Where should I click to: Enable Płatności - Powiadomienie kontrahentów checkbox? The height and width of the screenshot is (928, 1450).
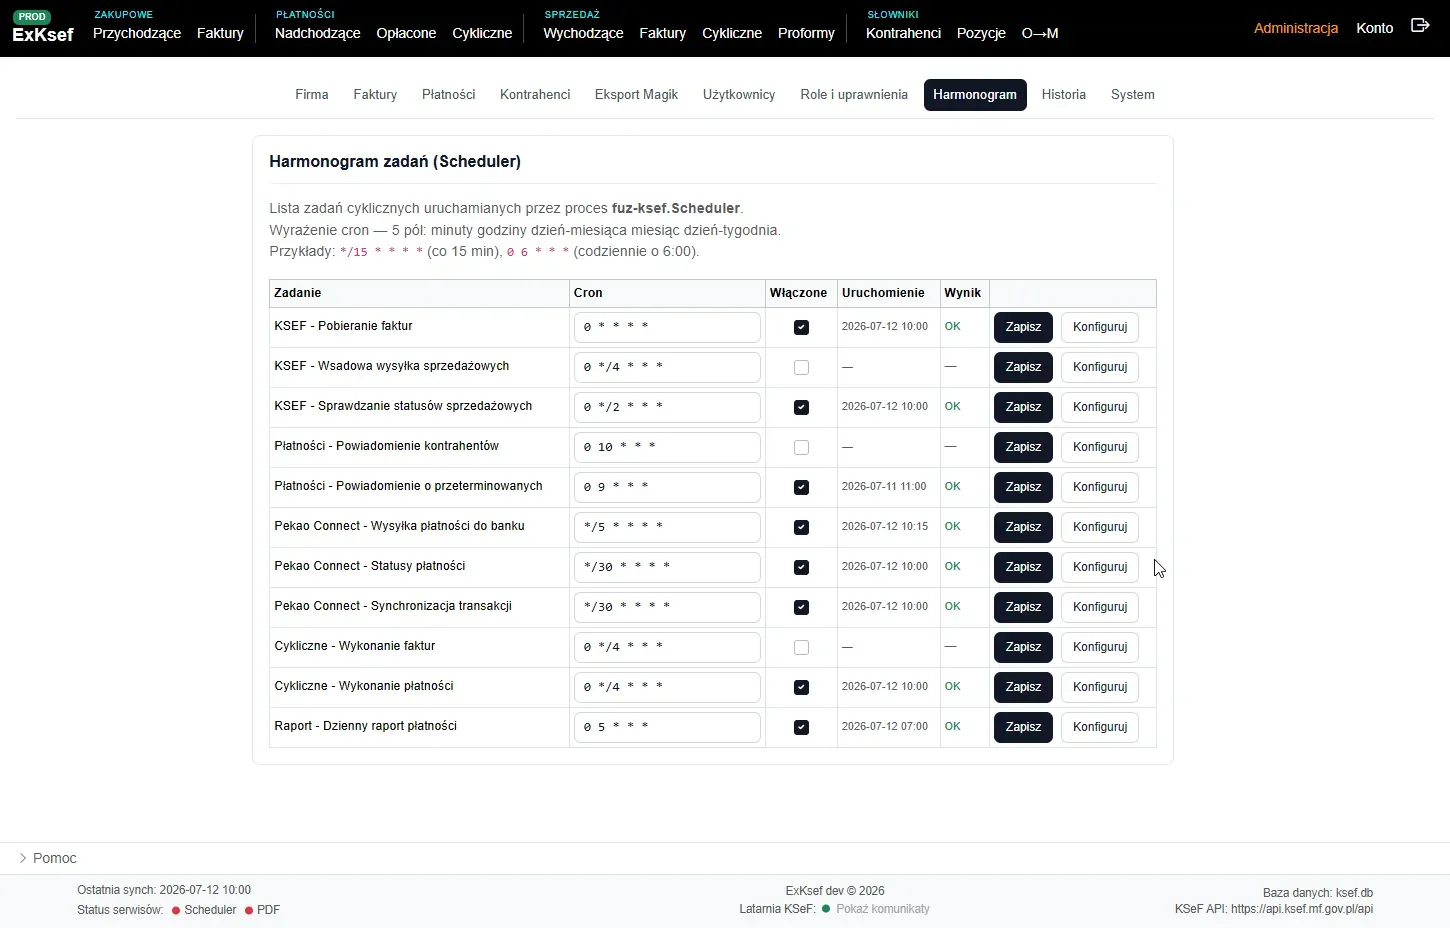point(801,447)
